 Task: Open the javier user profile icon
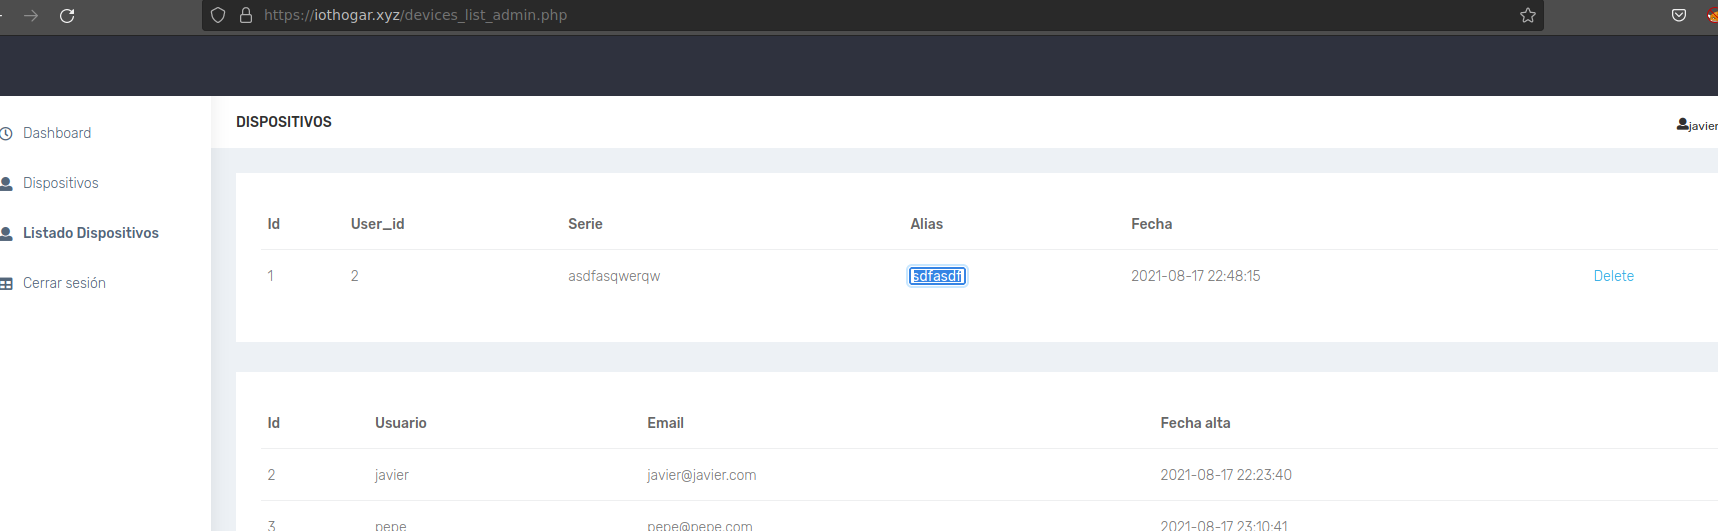tap(1683, 125)
